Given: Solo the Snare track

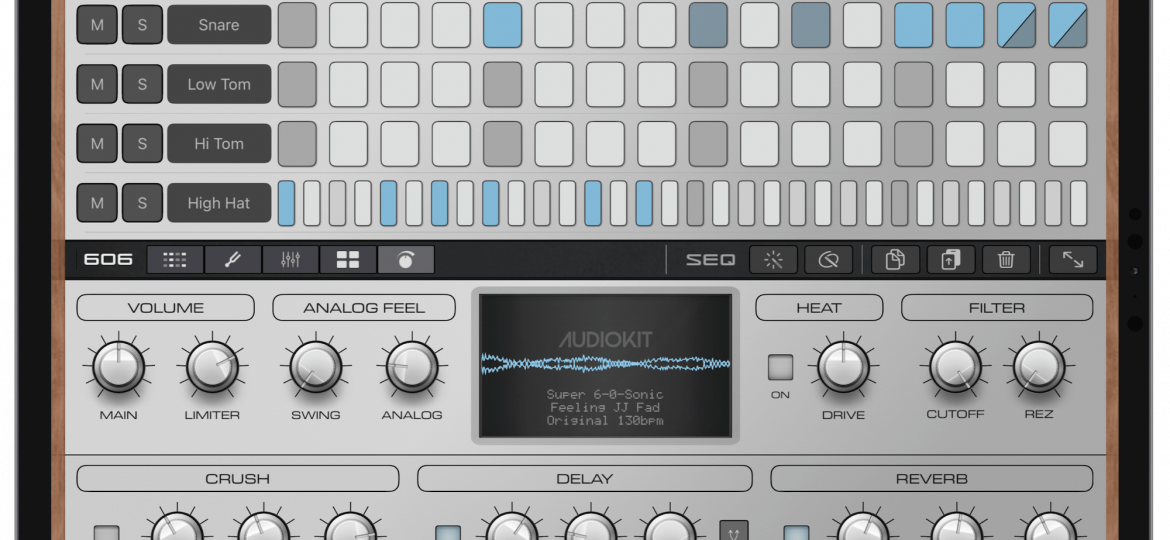Looking at the screenshot, I should tap(142, 25).
